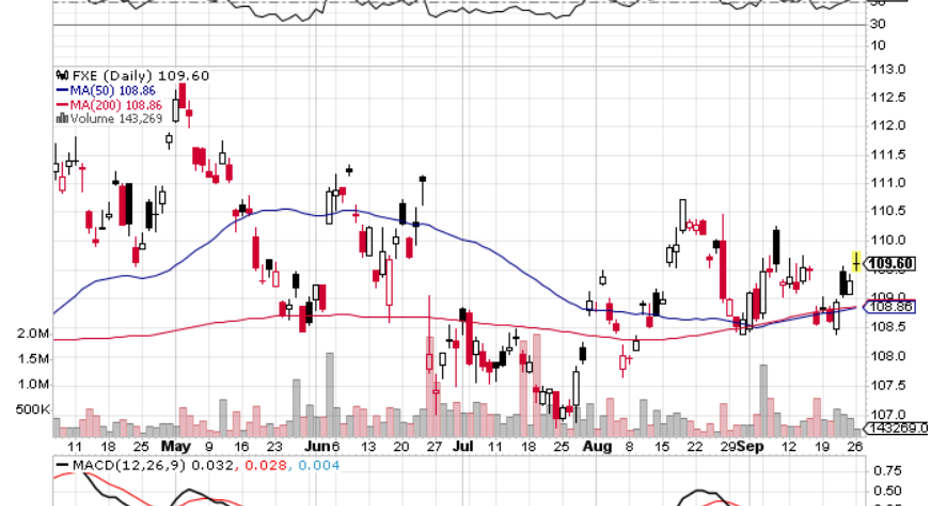Click the May label on the date axis
Viewport: 931px width, 506px height.
176,447
